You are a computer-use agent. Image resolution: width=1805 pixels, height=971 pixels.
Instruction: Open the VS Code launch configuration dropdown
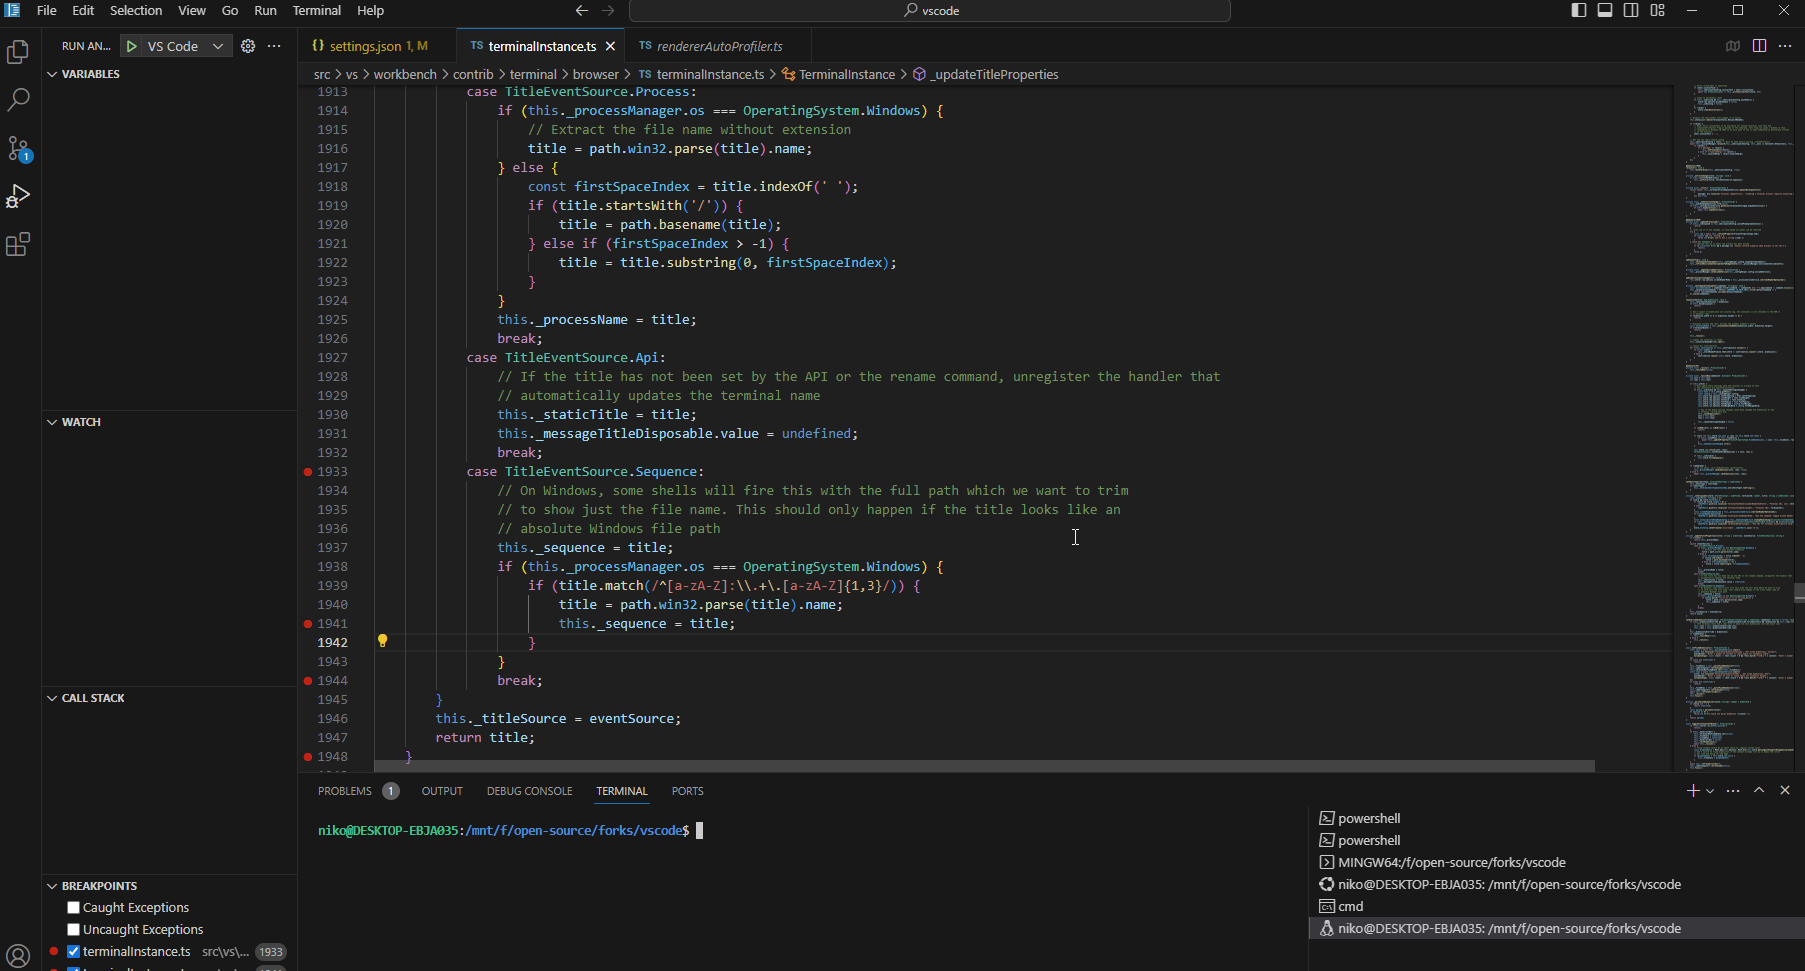click(218, 45)
